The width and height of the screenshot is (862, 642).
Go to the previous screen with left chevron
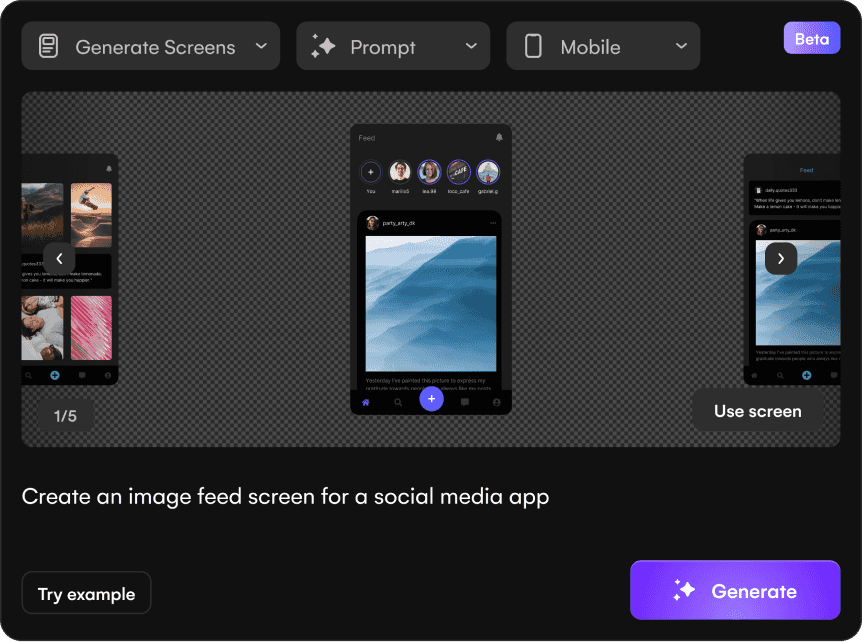coord(59,258)
